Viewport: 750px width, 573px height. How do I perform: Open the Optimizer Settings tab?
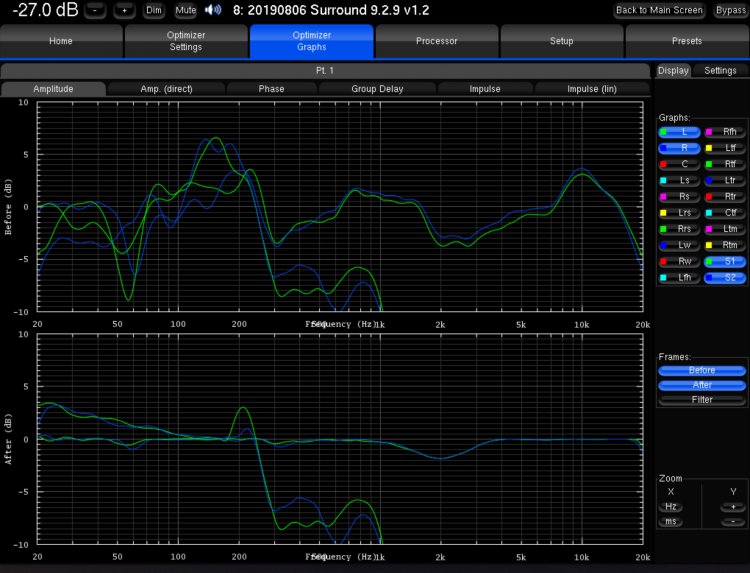[x=186, y=41]
